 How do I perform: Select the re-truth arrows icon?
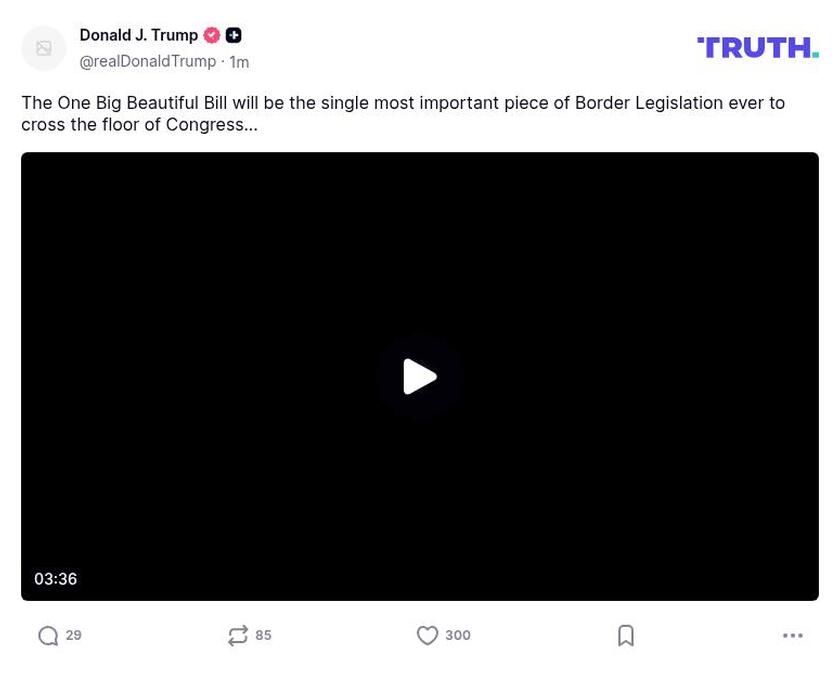(238, 635)
